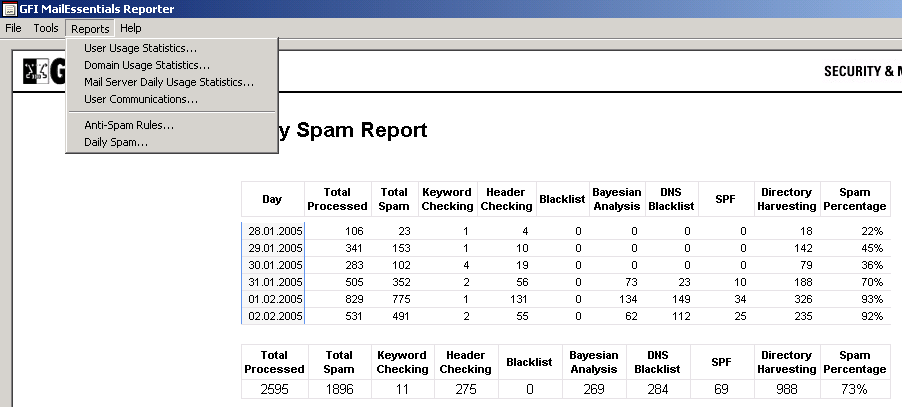Open the Tools menu
Viewport: 902px width, 407px height.
pos(46,28)
